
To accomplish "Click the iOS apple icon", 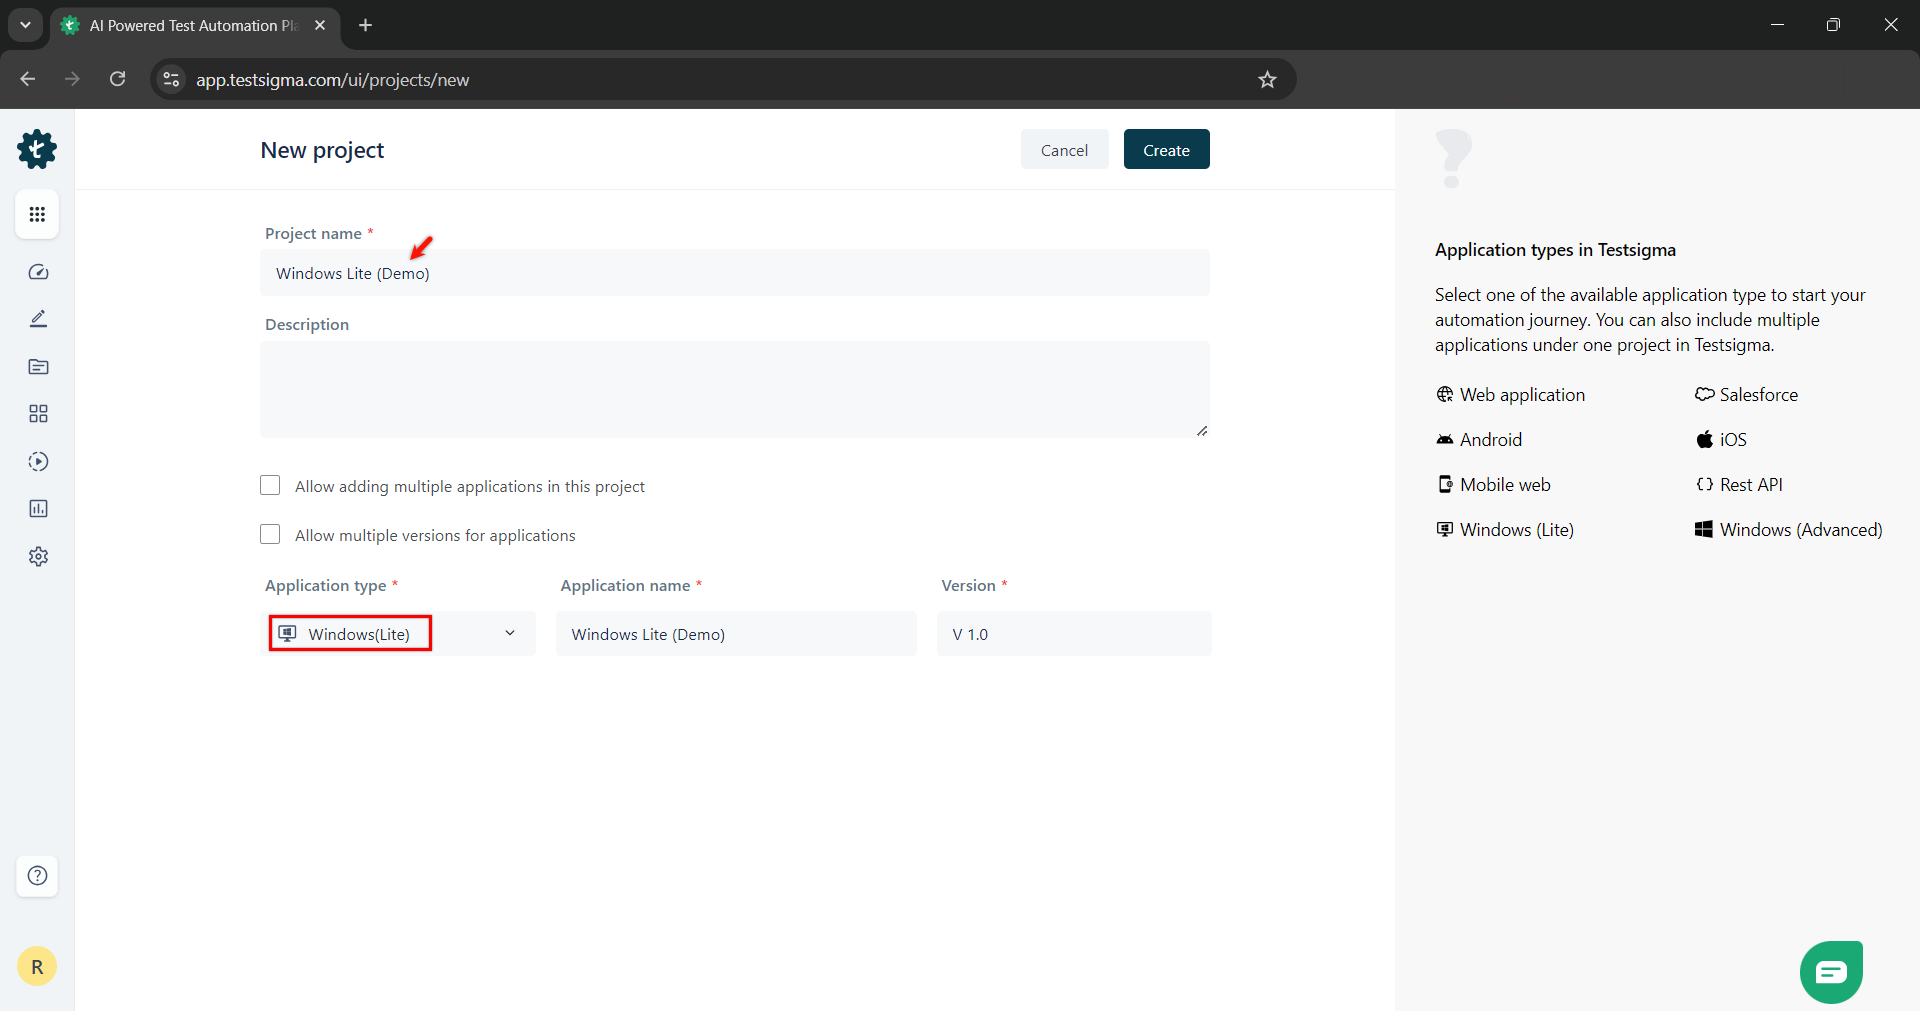I will (x=1705, y=440).
